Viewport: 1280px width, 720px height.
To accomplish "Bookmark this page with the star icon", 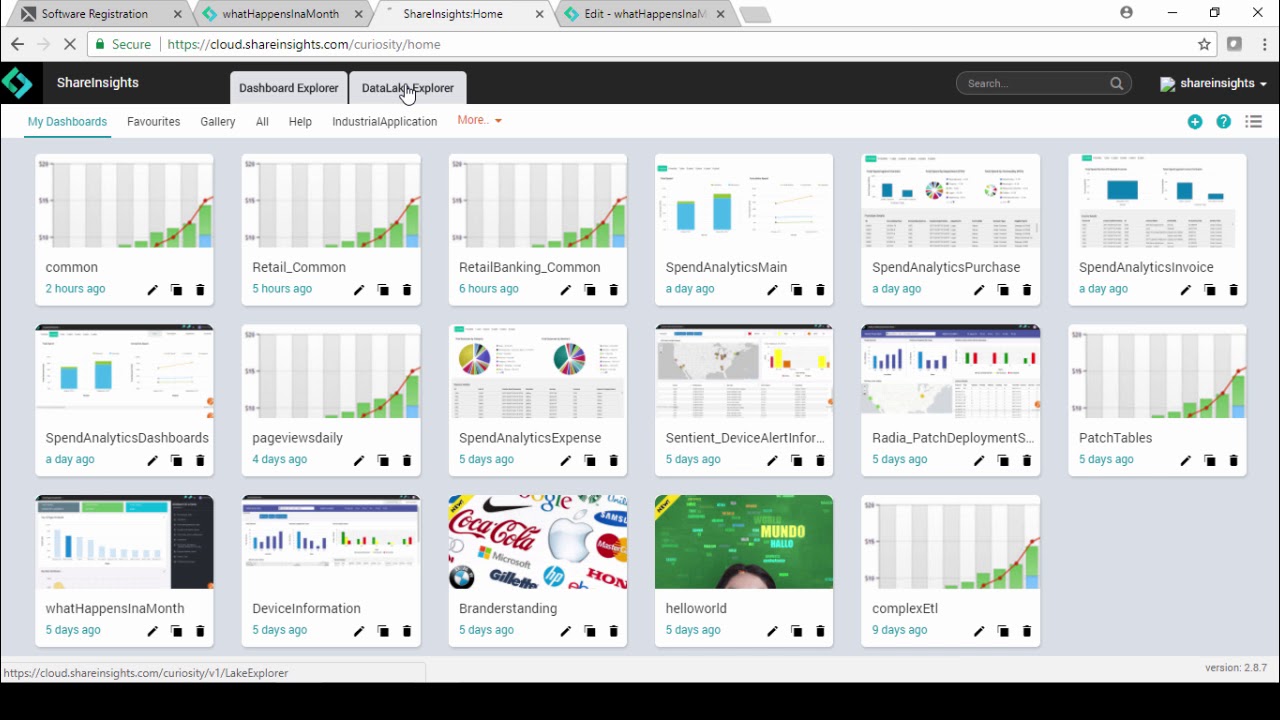I will point(1204,44).
